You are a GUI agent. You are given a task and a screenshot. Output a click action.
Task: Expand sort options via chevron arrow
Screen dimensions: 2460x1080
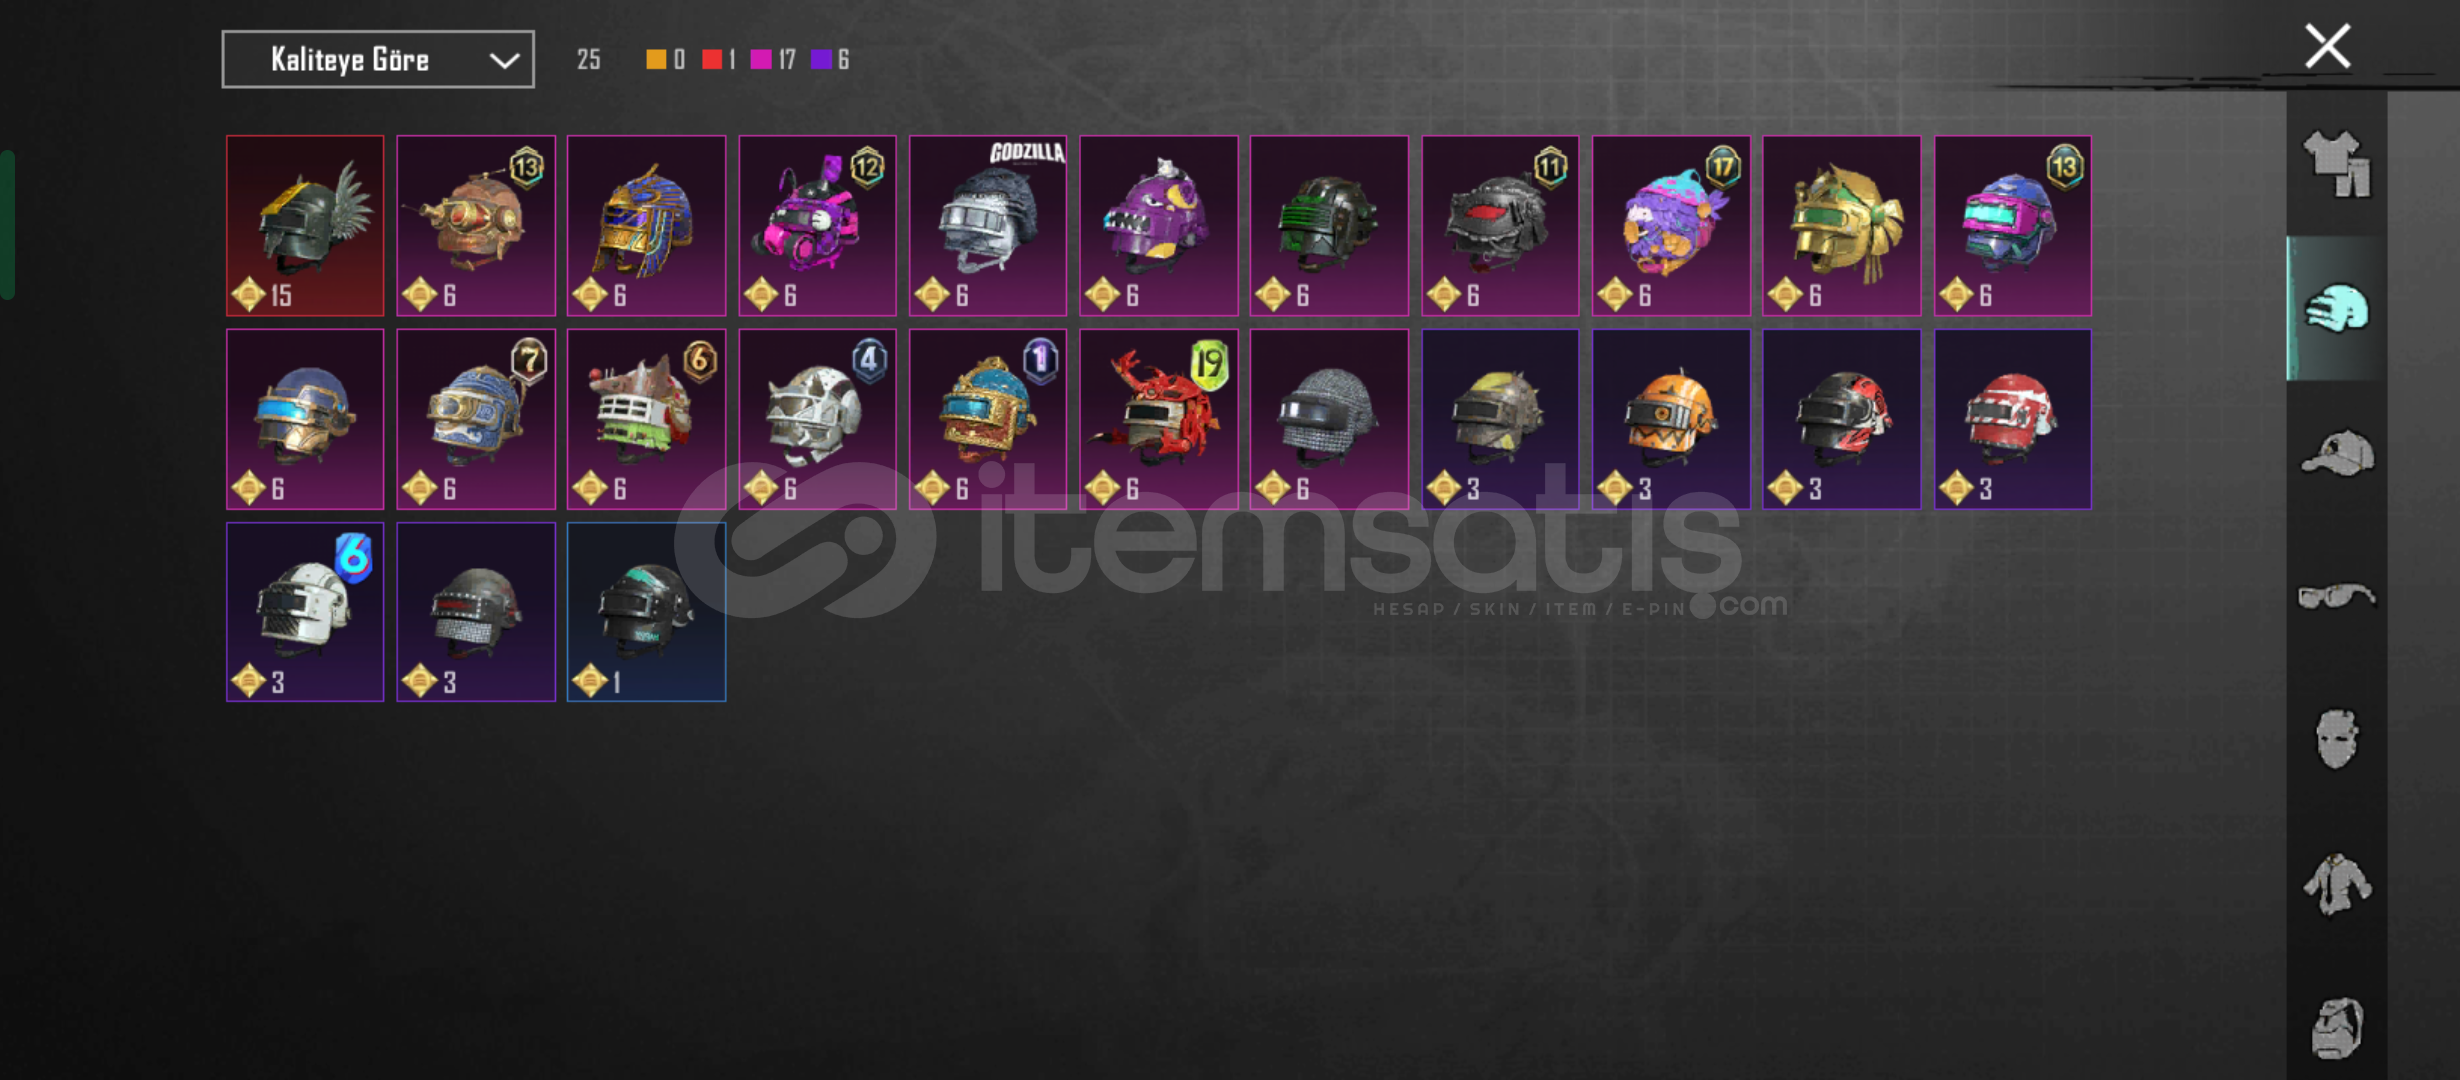[x=504, y=61]
